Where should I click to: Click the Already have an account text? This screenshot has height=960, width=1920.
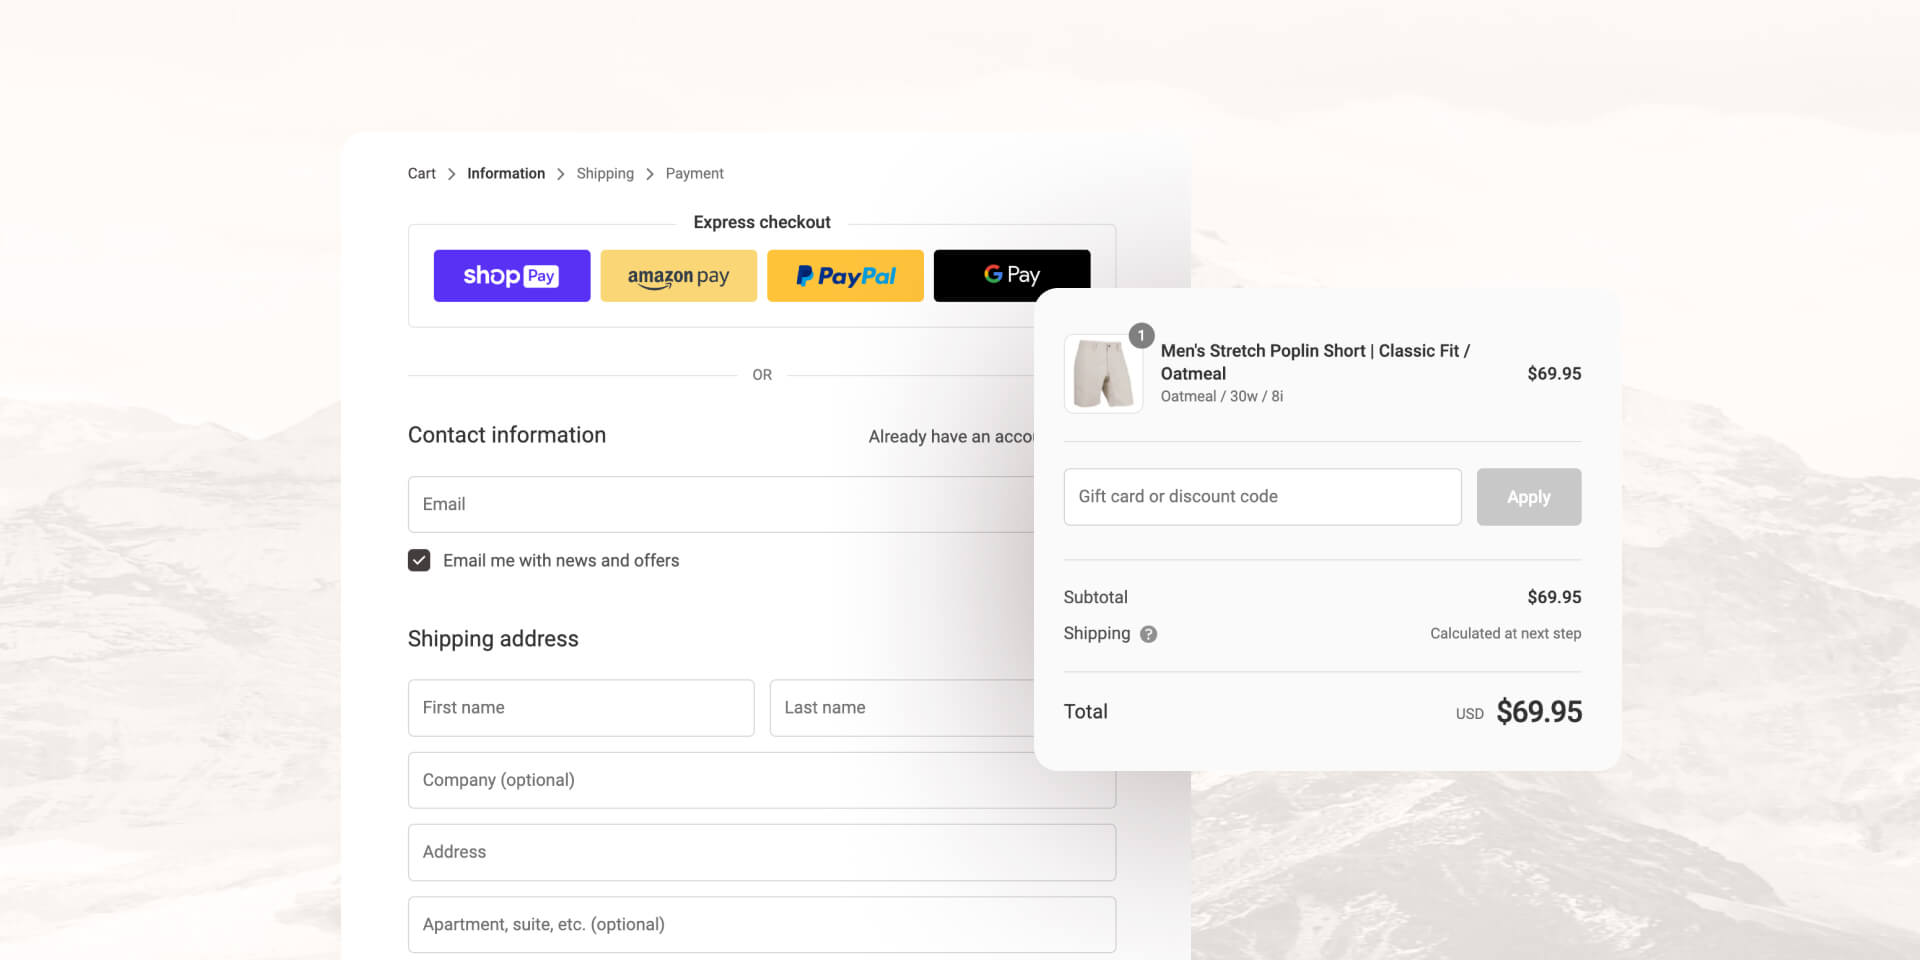point(950,437)
